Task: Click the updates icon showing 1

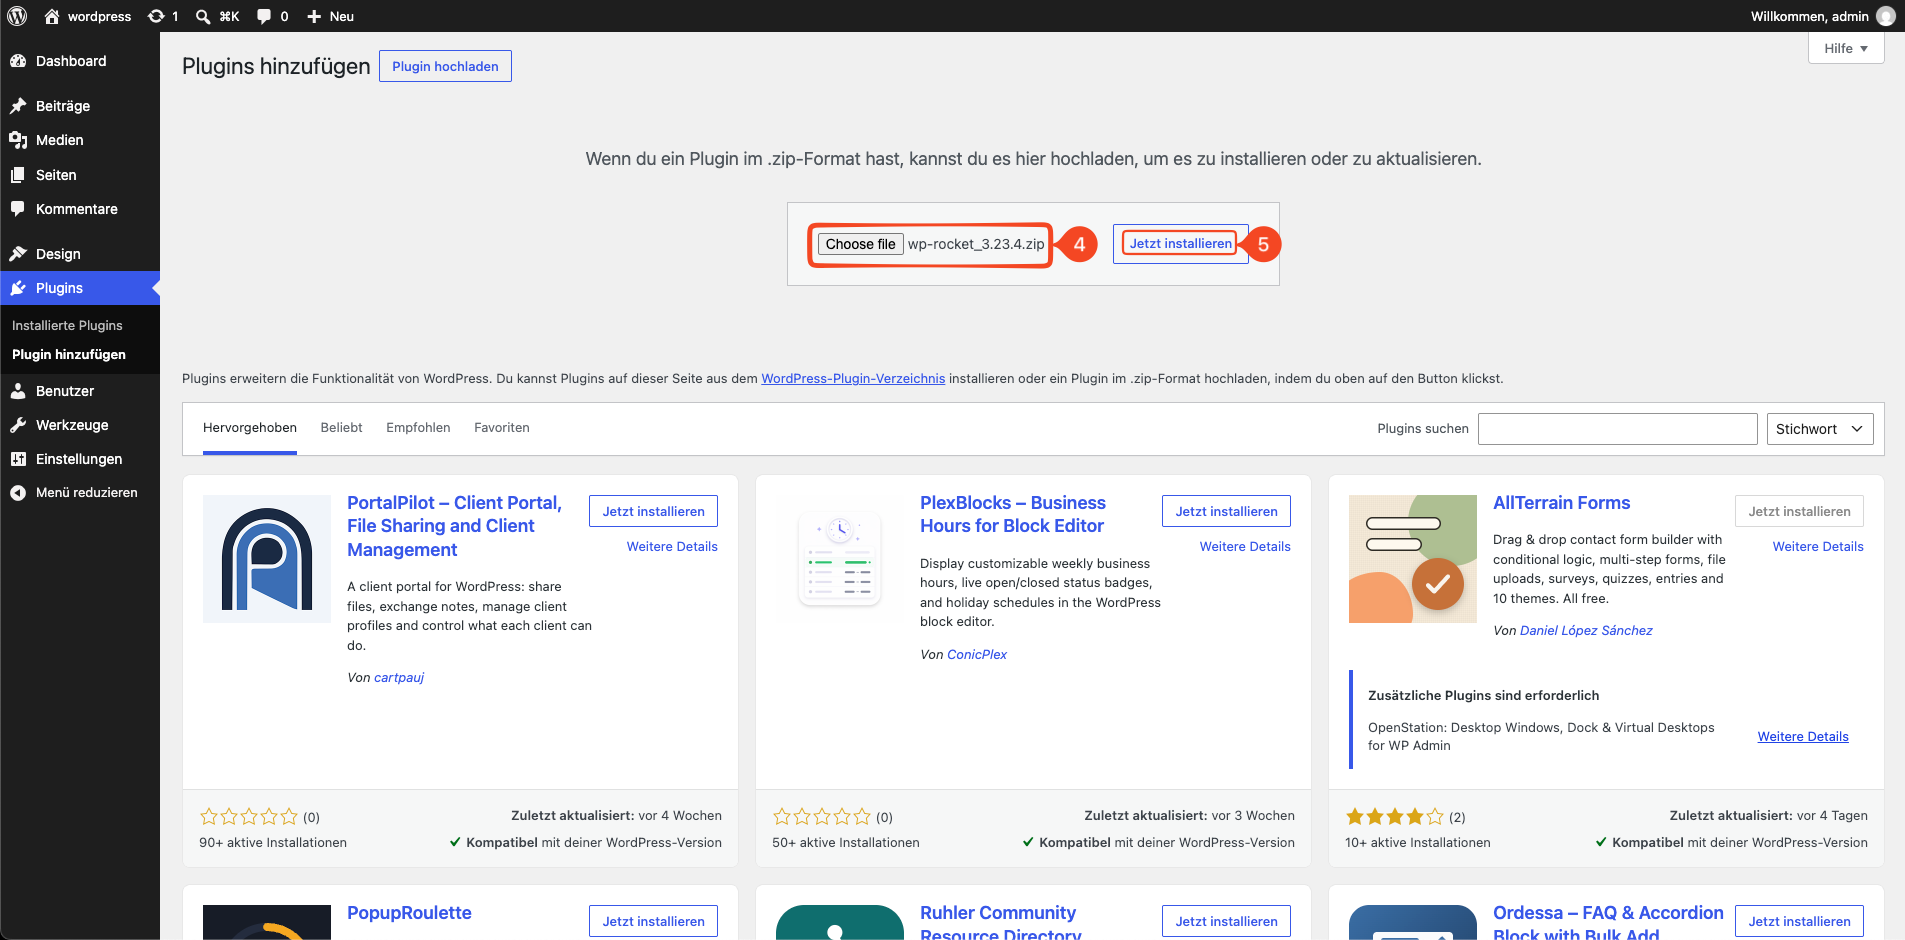Action: click(156, 16)
